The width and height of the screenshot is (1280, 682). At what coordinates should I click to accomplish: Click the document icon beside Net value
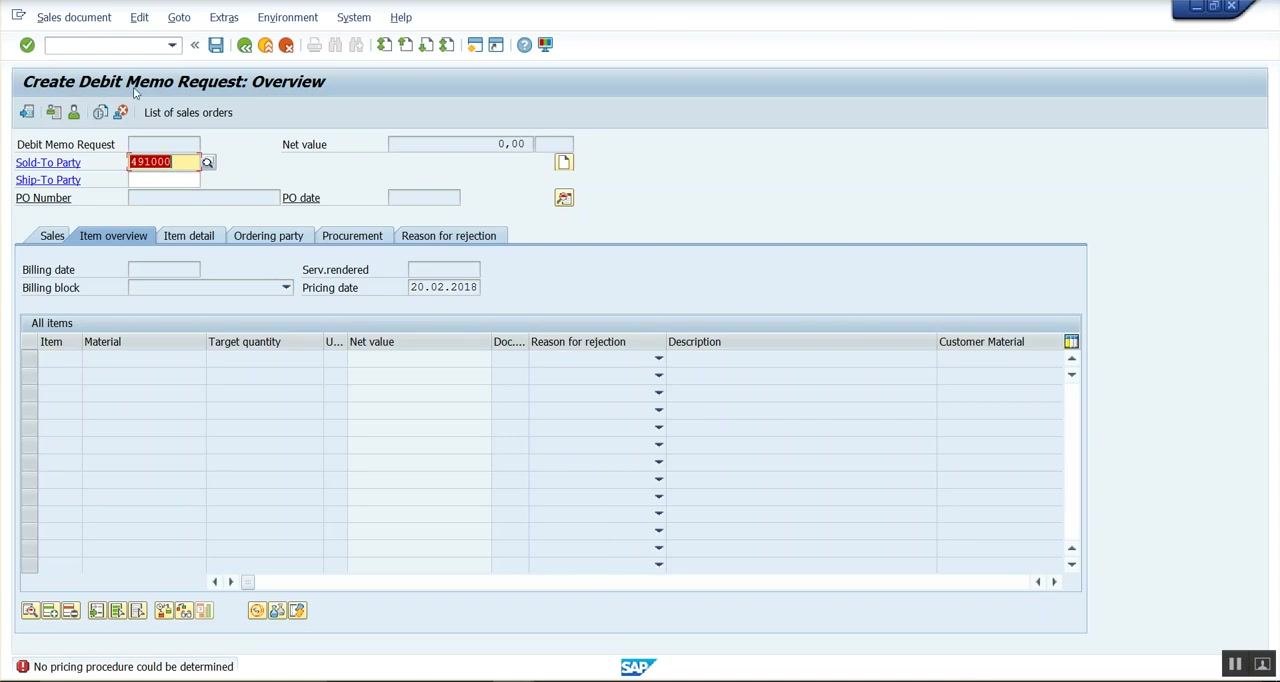click(x=564, y=162)
